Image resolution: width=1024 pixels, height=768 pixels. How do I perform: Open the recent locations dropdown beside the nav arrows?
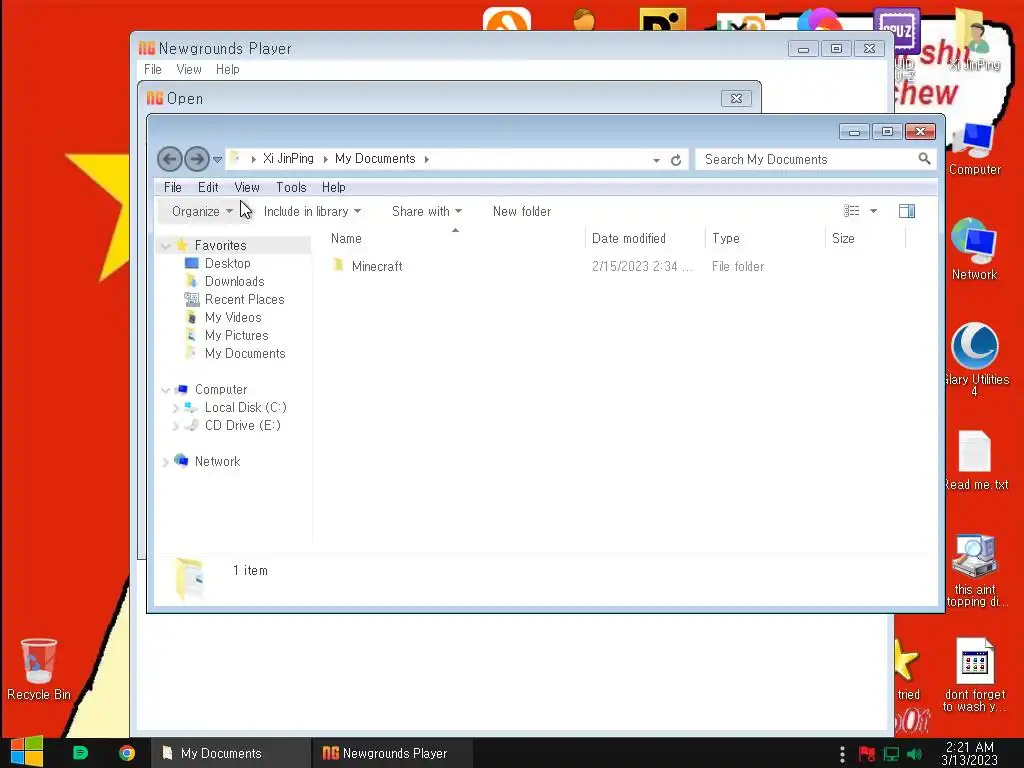point(217,159)
